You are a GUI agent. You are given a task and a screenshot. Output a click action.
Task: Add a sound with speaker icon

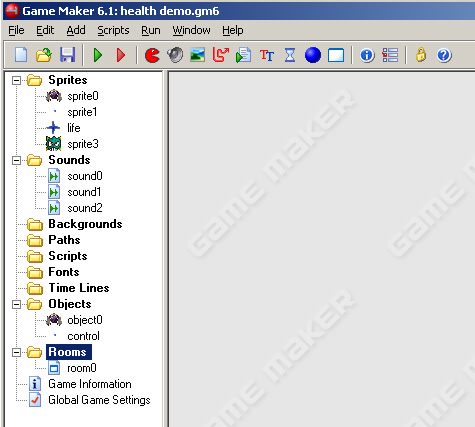175,55
